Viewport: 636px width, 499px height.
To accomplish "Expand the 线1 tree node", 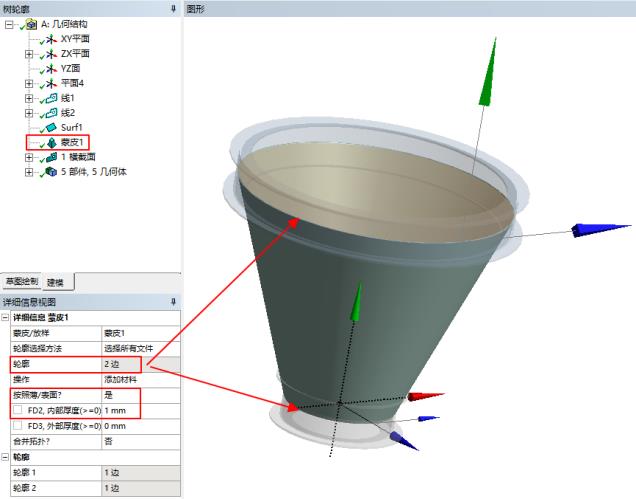I will (28, 98).
